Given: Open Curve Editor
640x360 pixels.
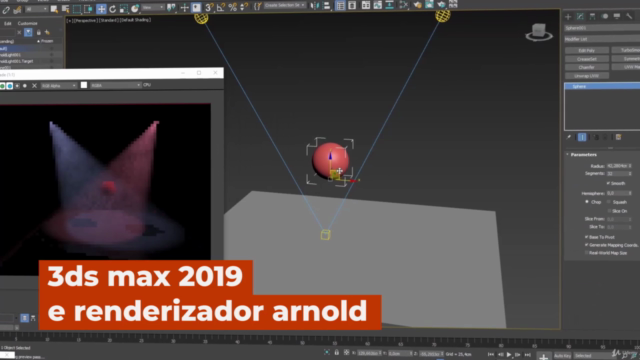Looking at the screenshot, I should (378, 5).
